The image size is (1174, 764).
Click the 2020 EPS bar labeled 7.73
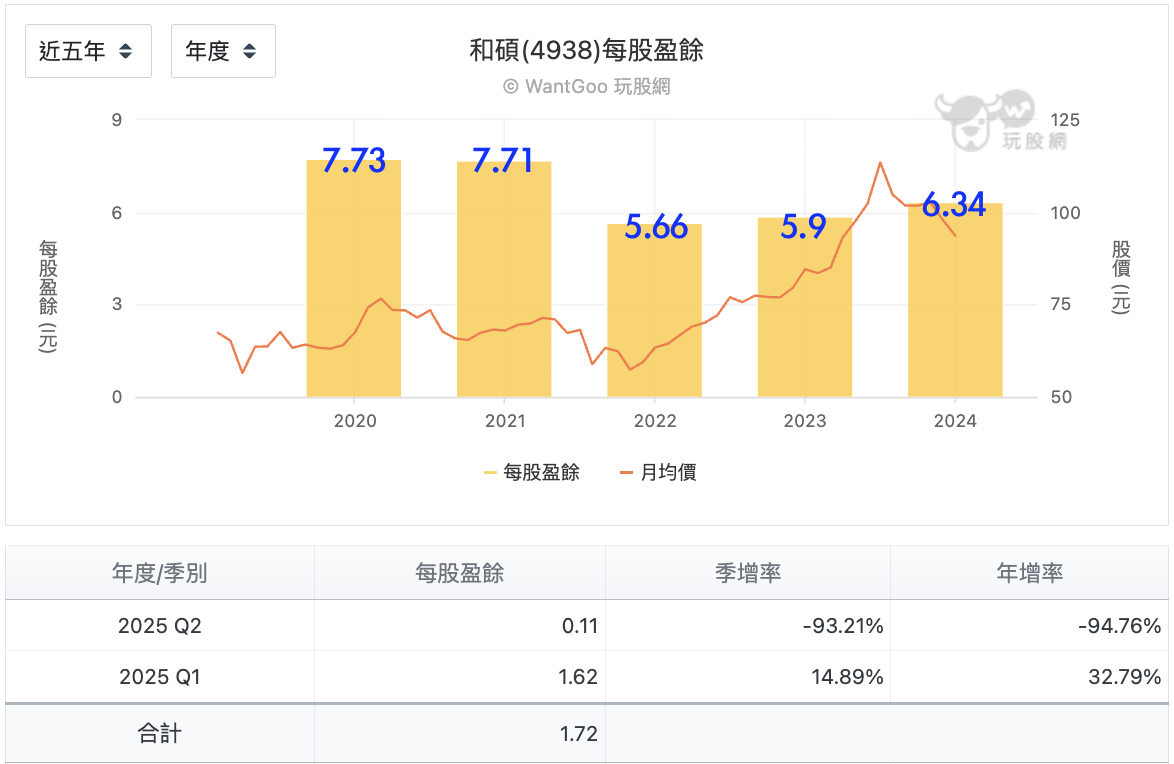[x=353, y=279]
